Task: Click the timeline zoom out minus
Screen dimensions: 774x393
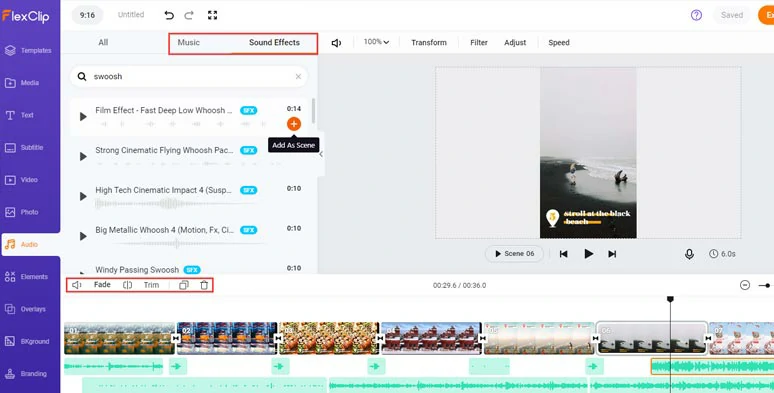Action: coord(745,285)
